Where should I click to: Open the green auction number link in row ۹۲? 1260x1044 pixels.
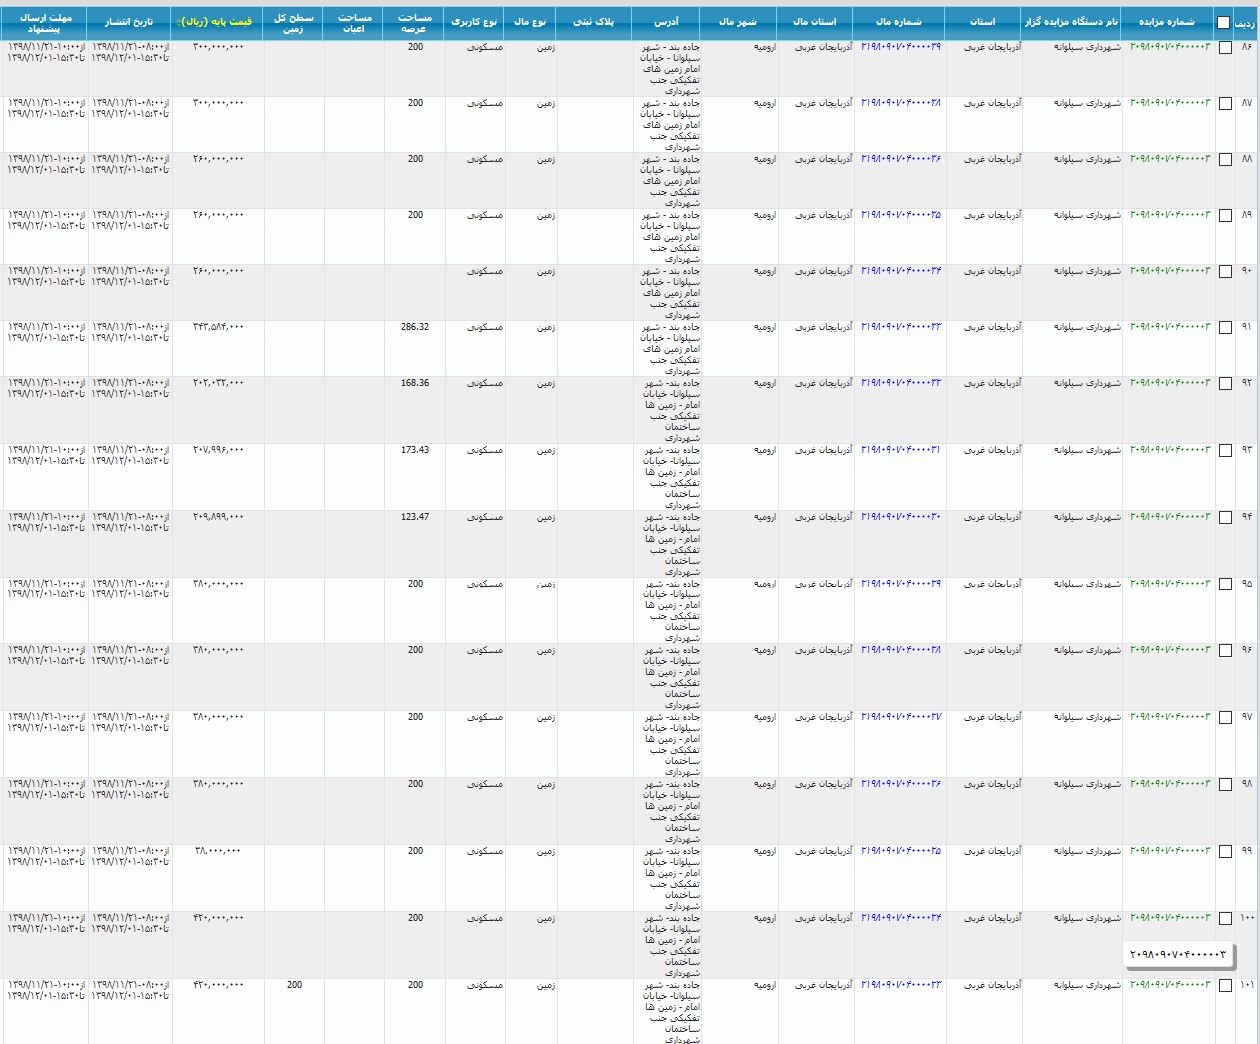(1169, 383)
